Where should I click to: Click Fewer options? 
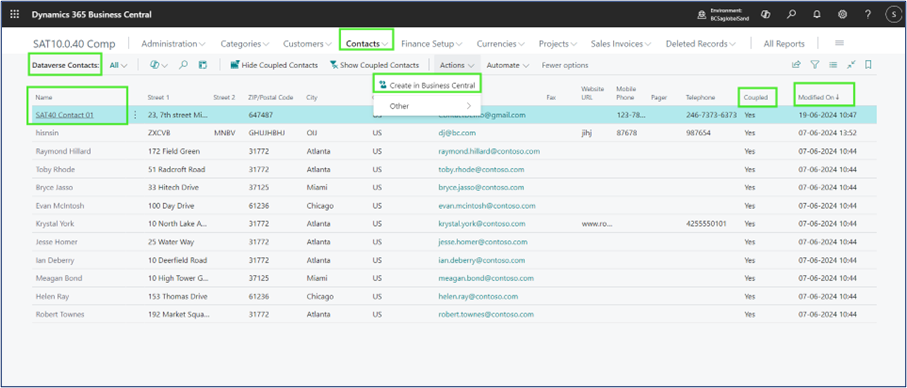[x=565, y=65]
